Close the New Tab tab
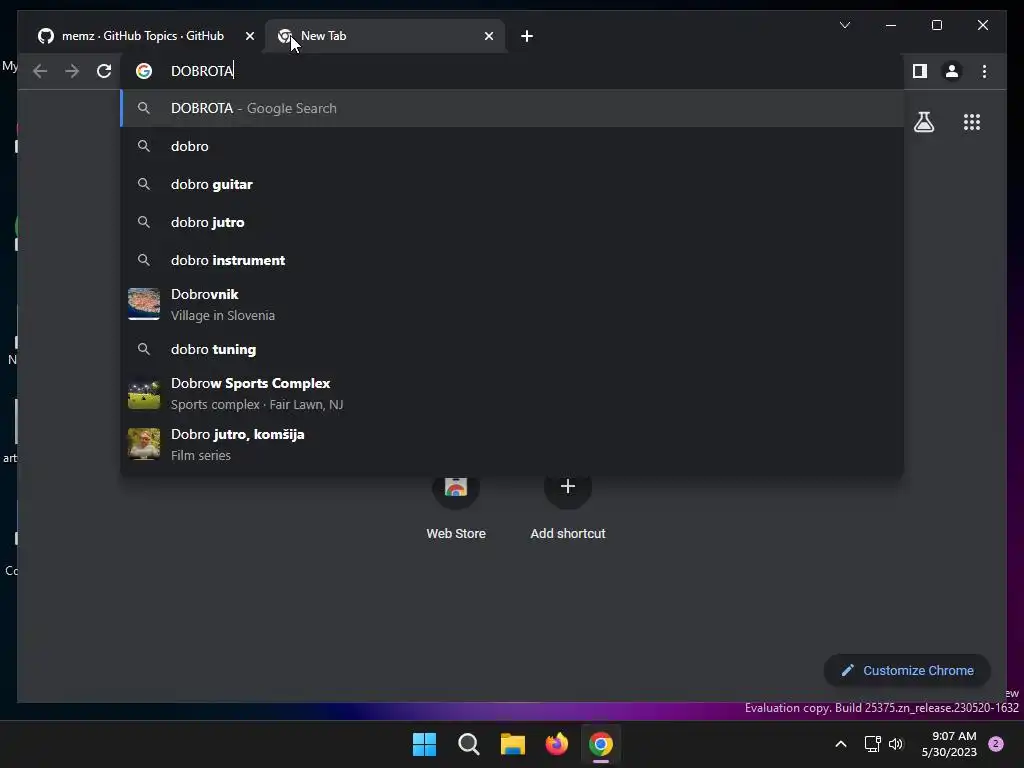Image resolution: width=1024 pixels, height=768 pixels. (x=488, y=36)
